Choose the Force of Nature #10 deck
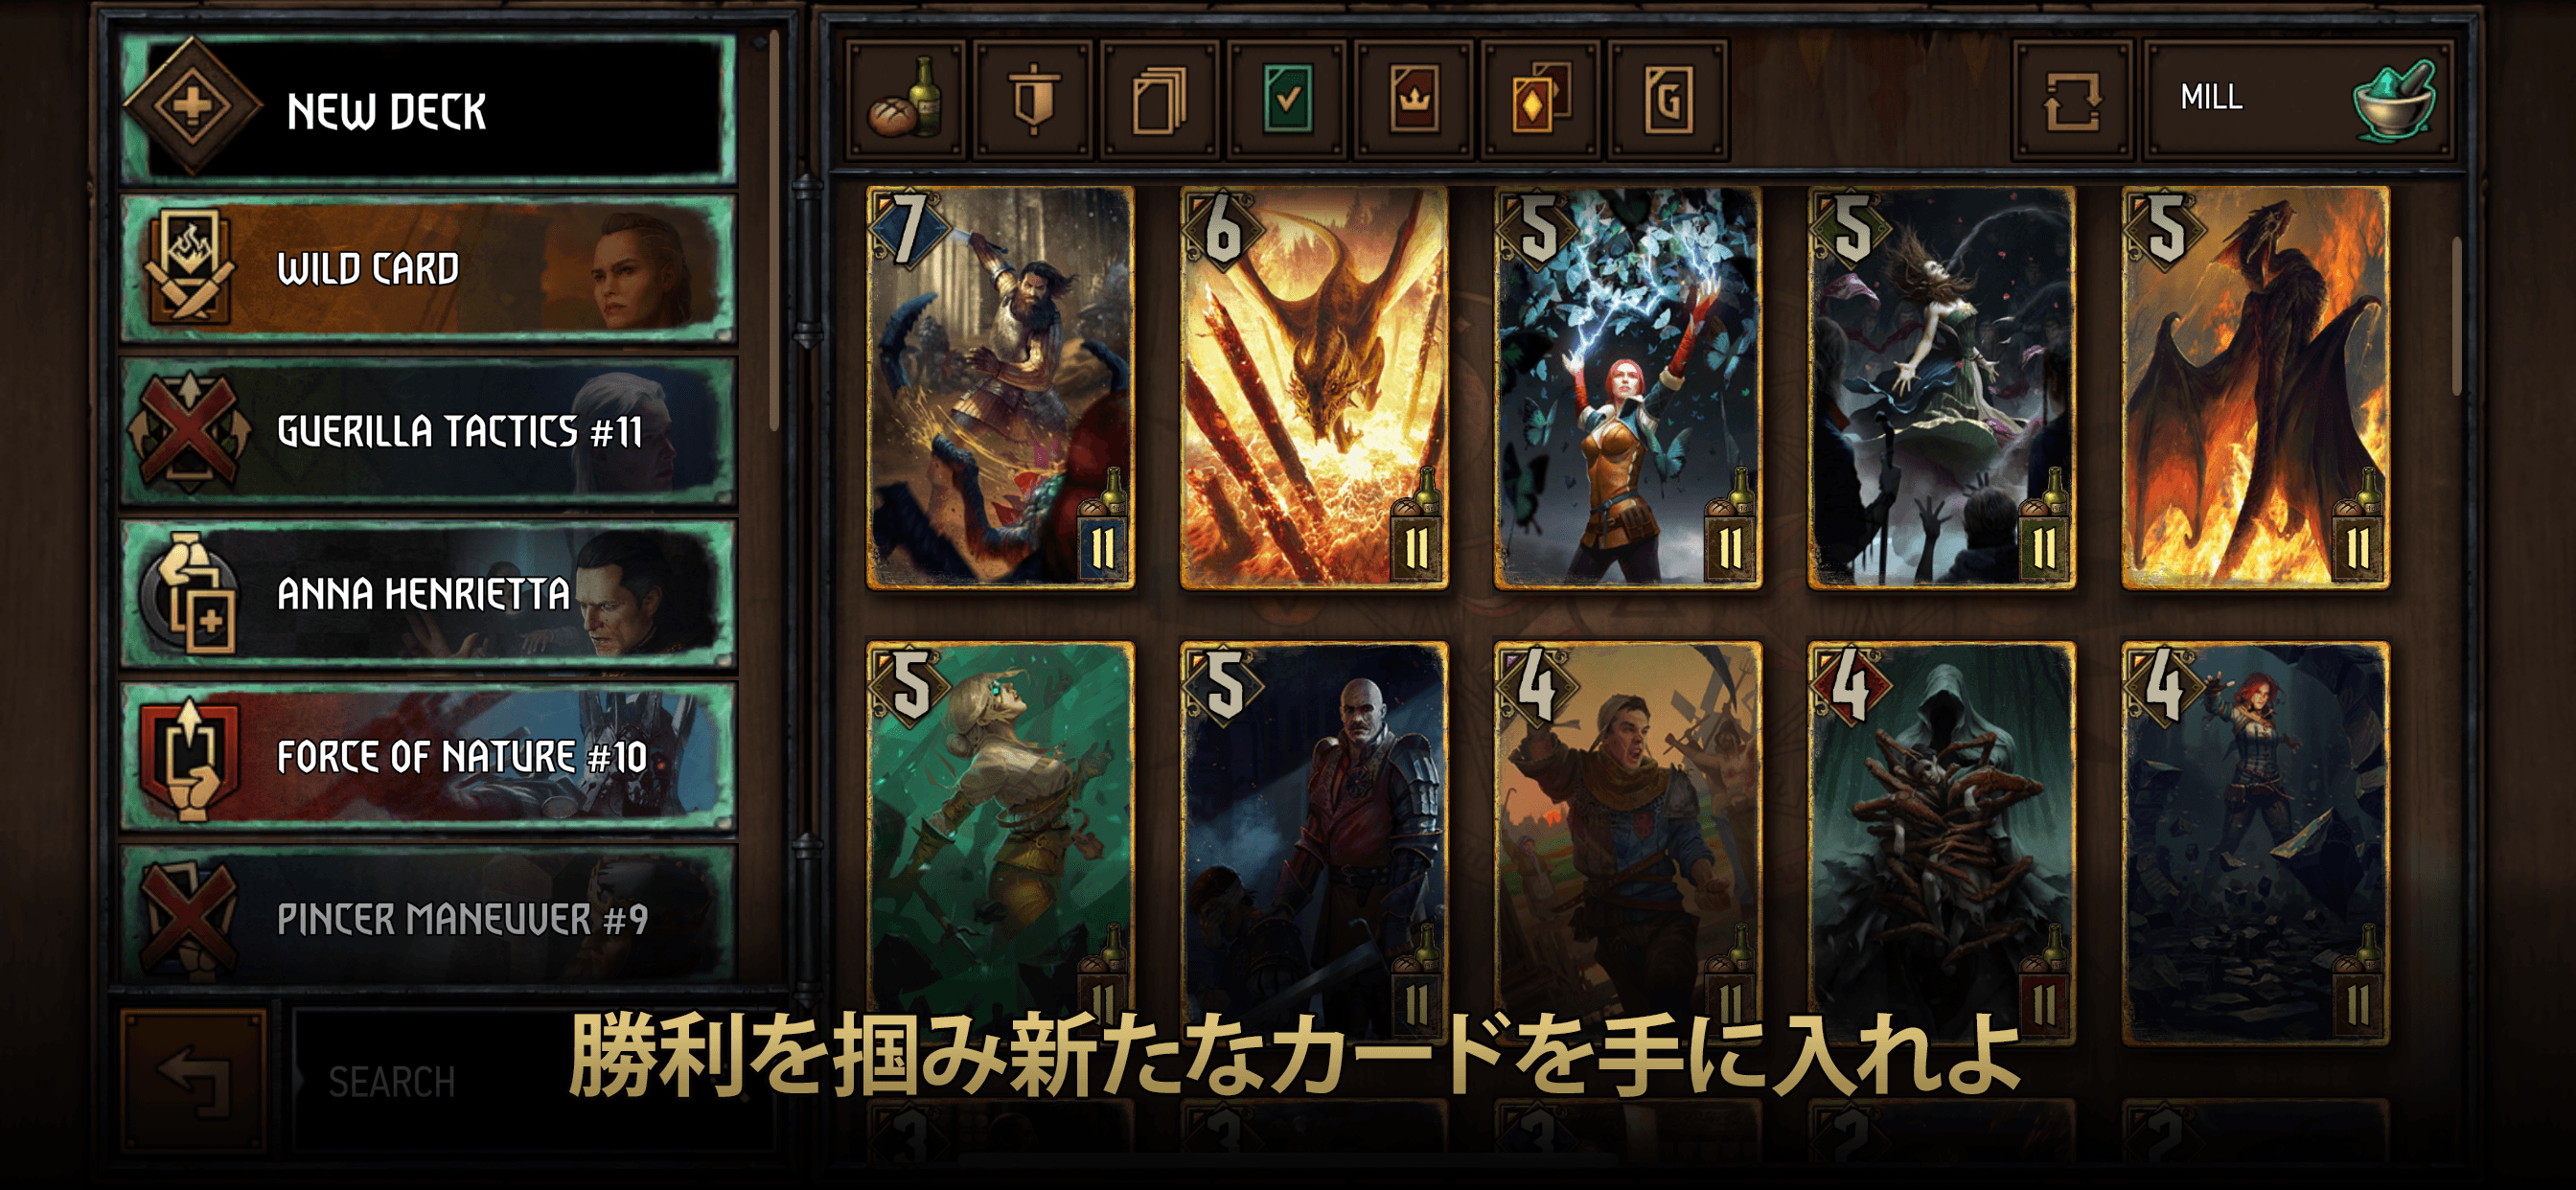 click(428, 757)
